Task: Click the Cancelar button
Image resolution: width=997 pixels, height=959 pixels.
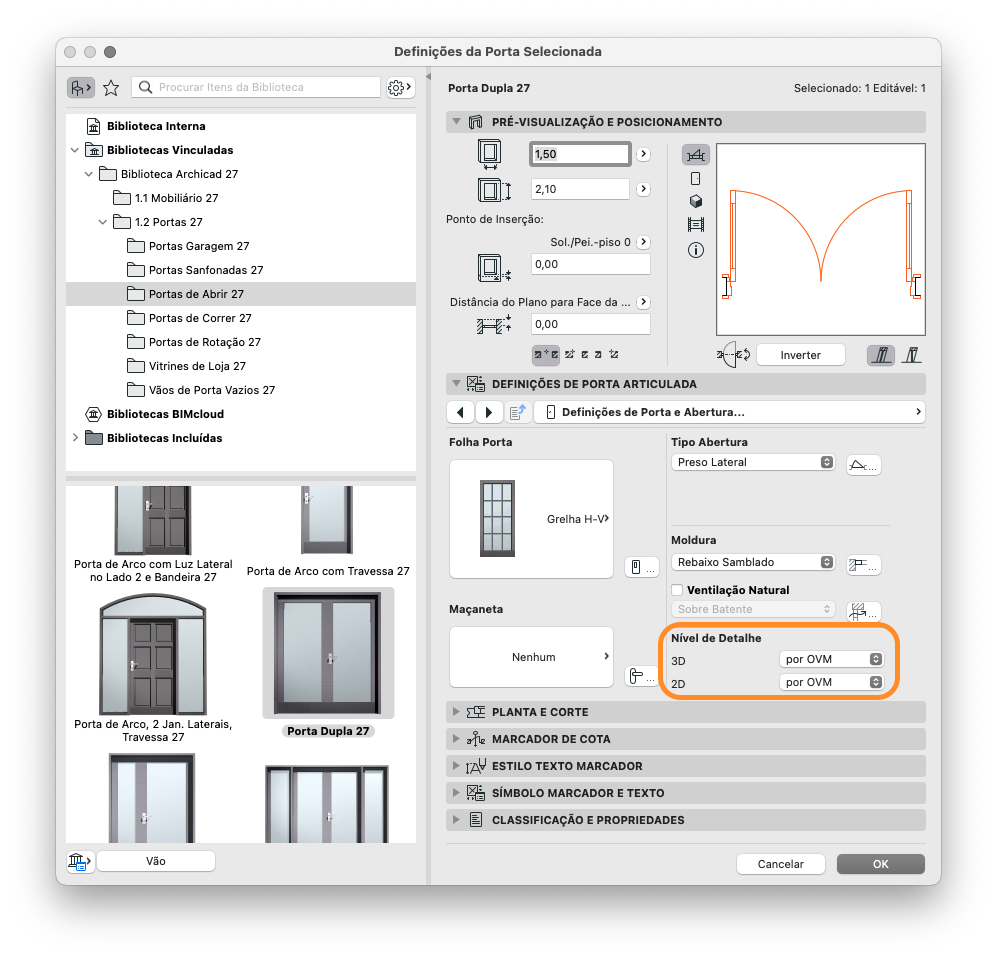Action: point(780,864)
